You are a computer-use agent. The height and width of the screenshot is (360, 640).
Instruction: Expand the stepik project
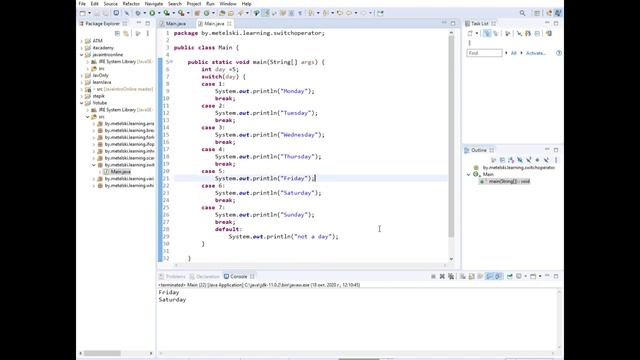point(82,96)
